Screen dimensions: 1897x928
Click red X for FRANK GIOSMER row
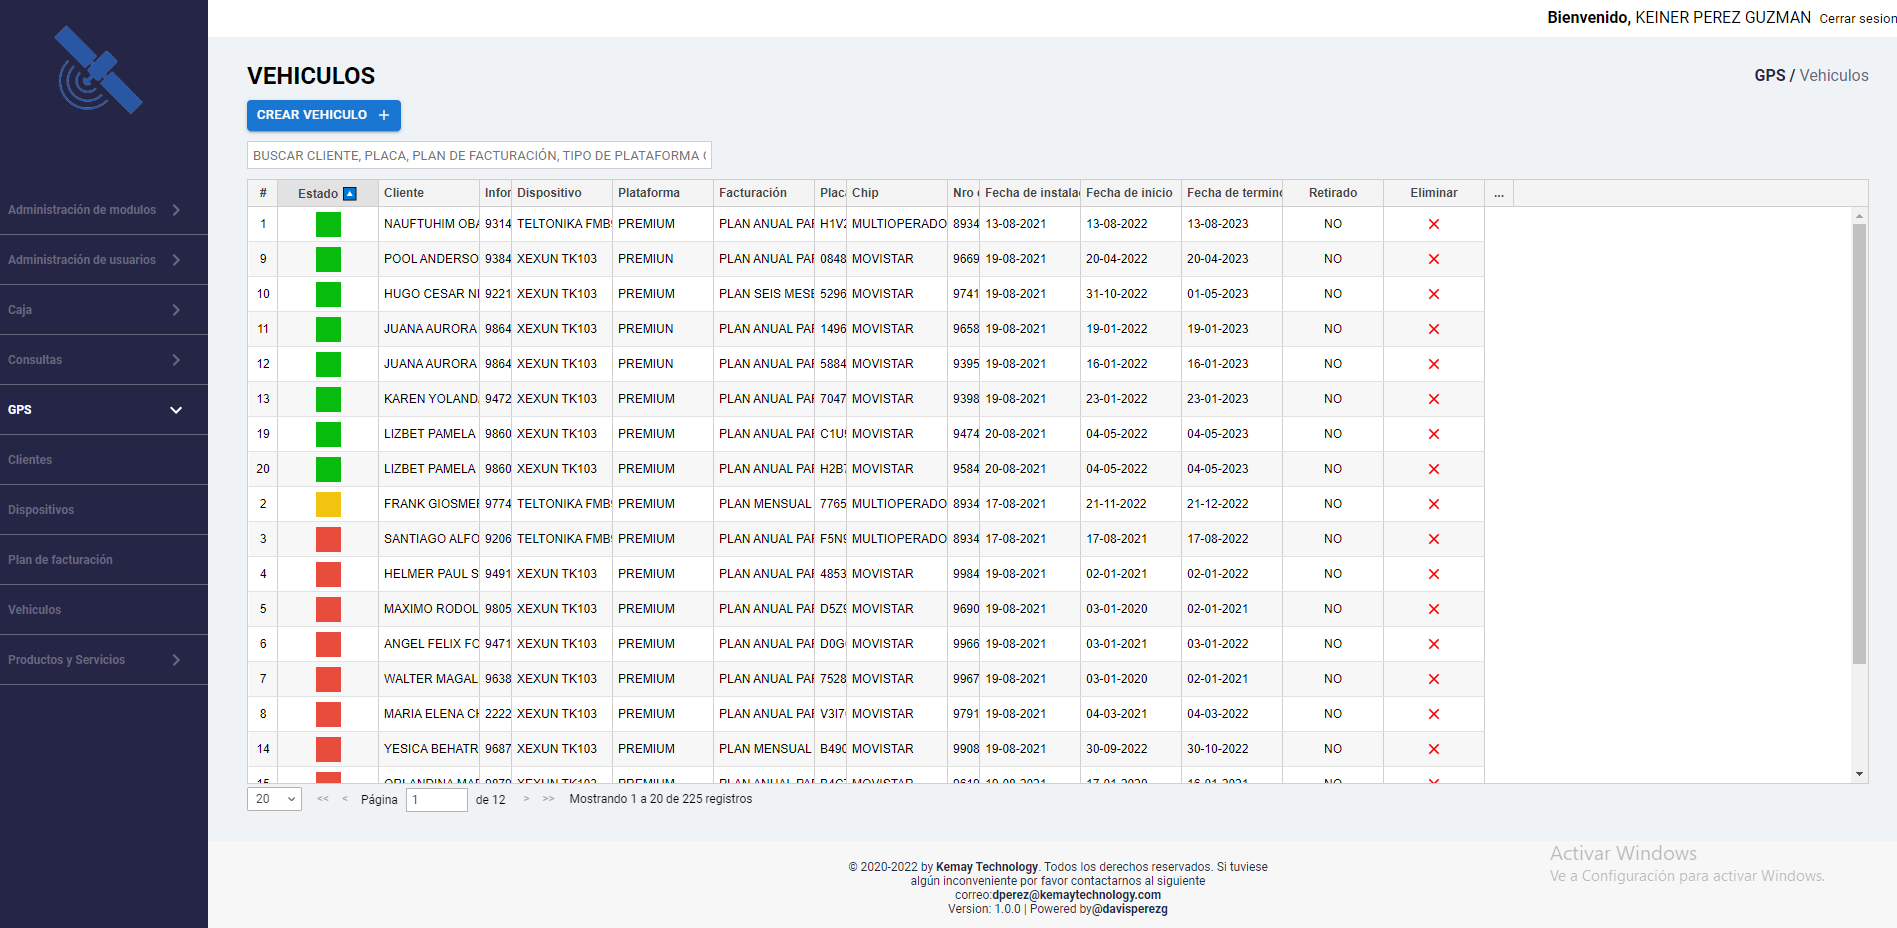[x=1433, y=504]
